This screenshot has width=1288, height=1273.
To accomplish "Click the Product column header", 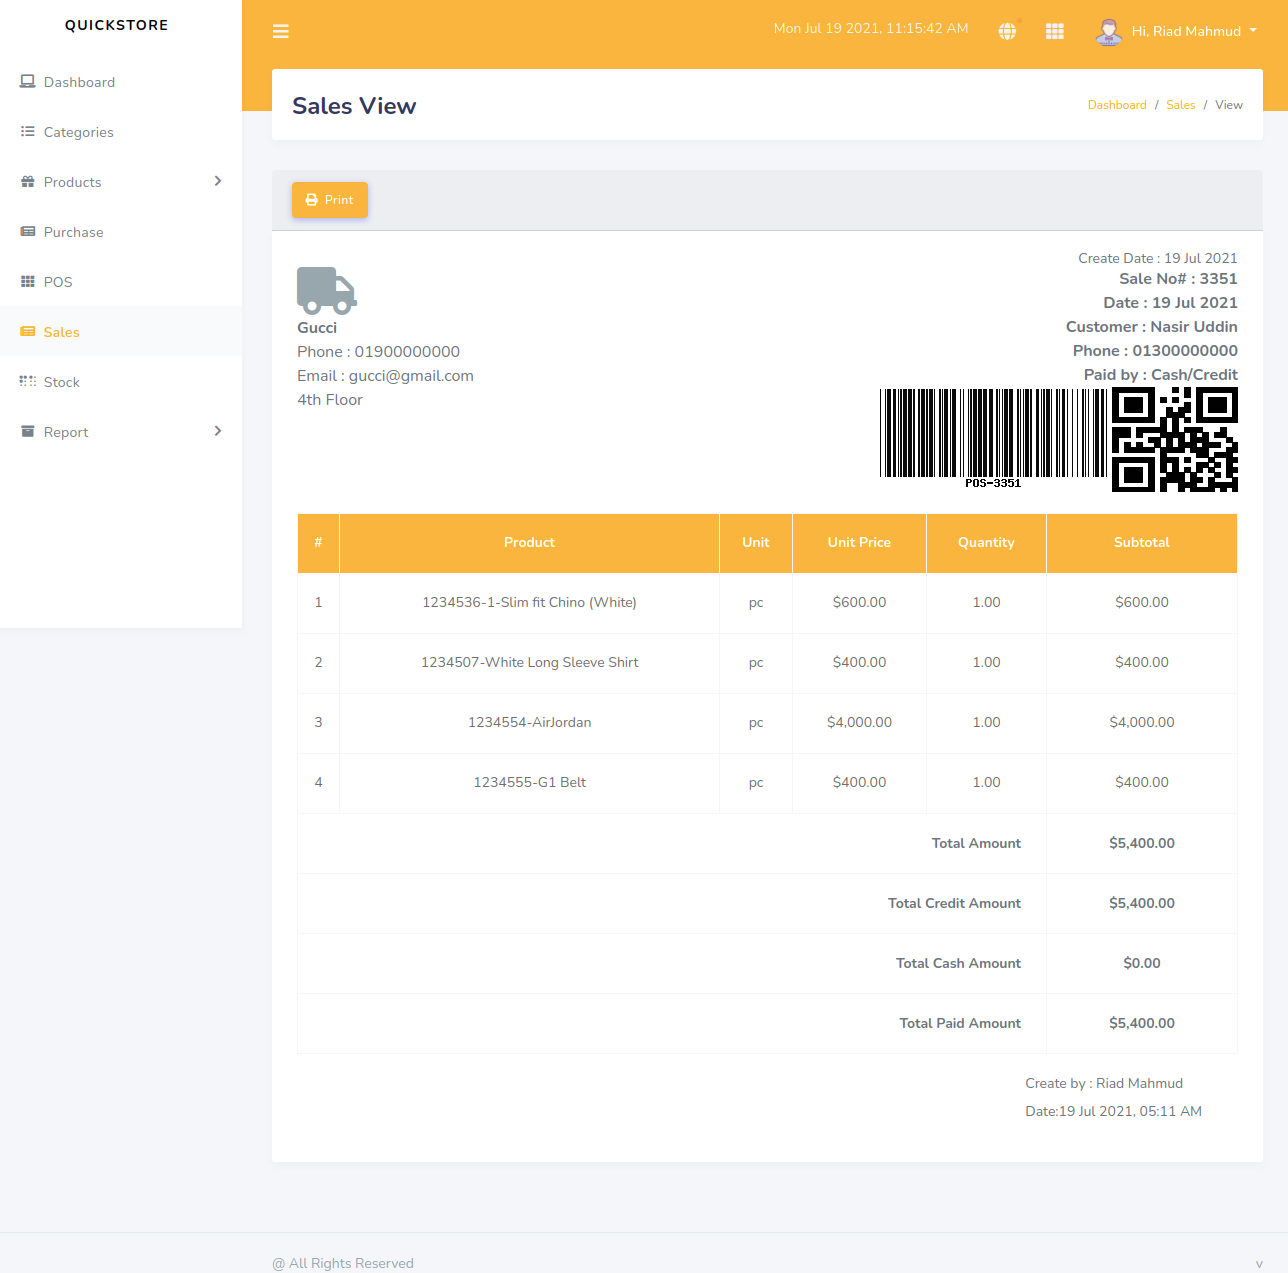I will [x=529, y=542].
